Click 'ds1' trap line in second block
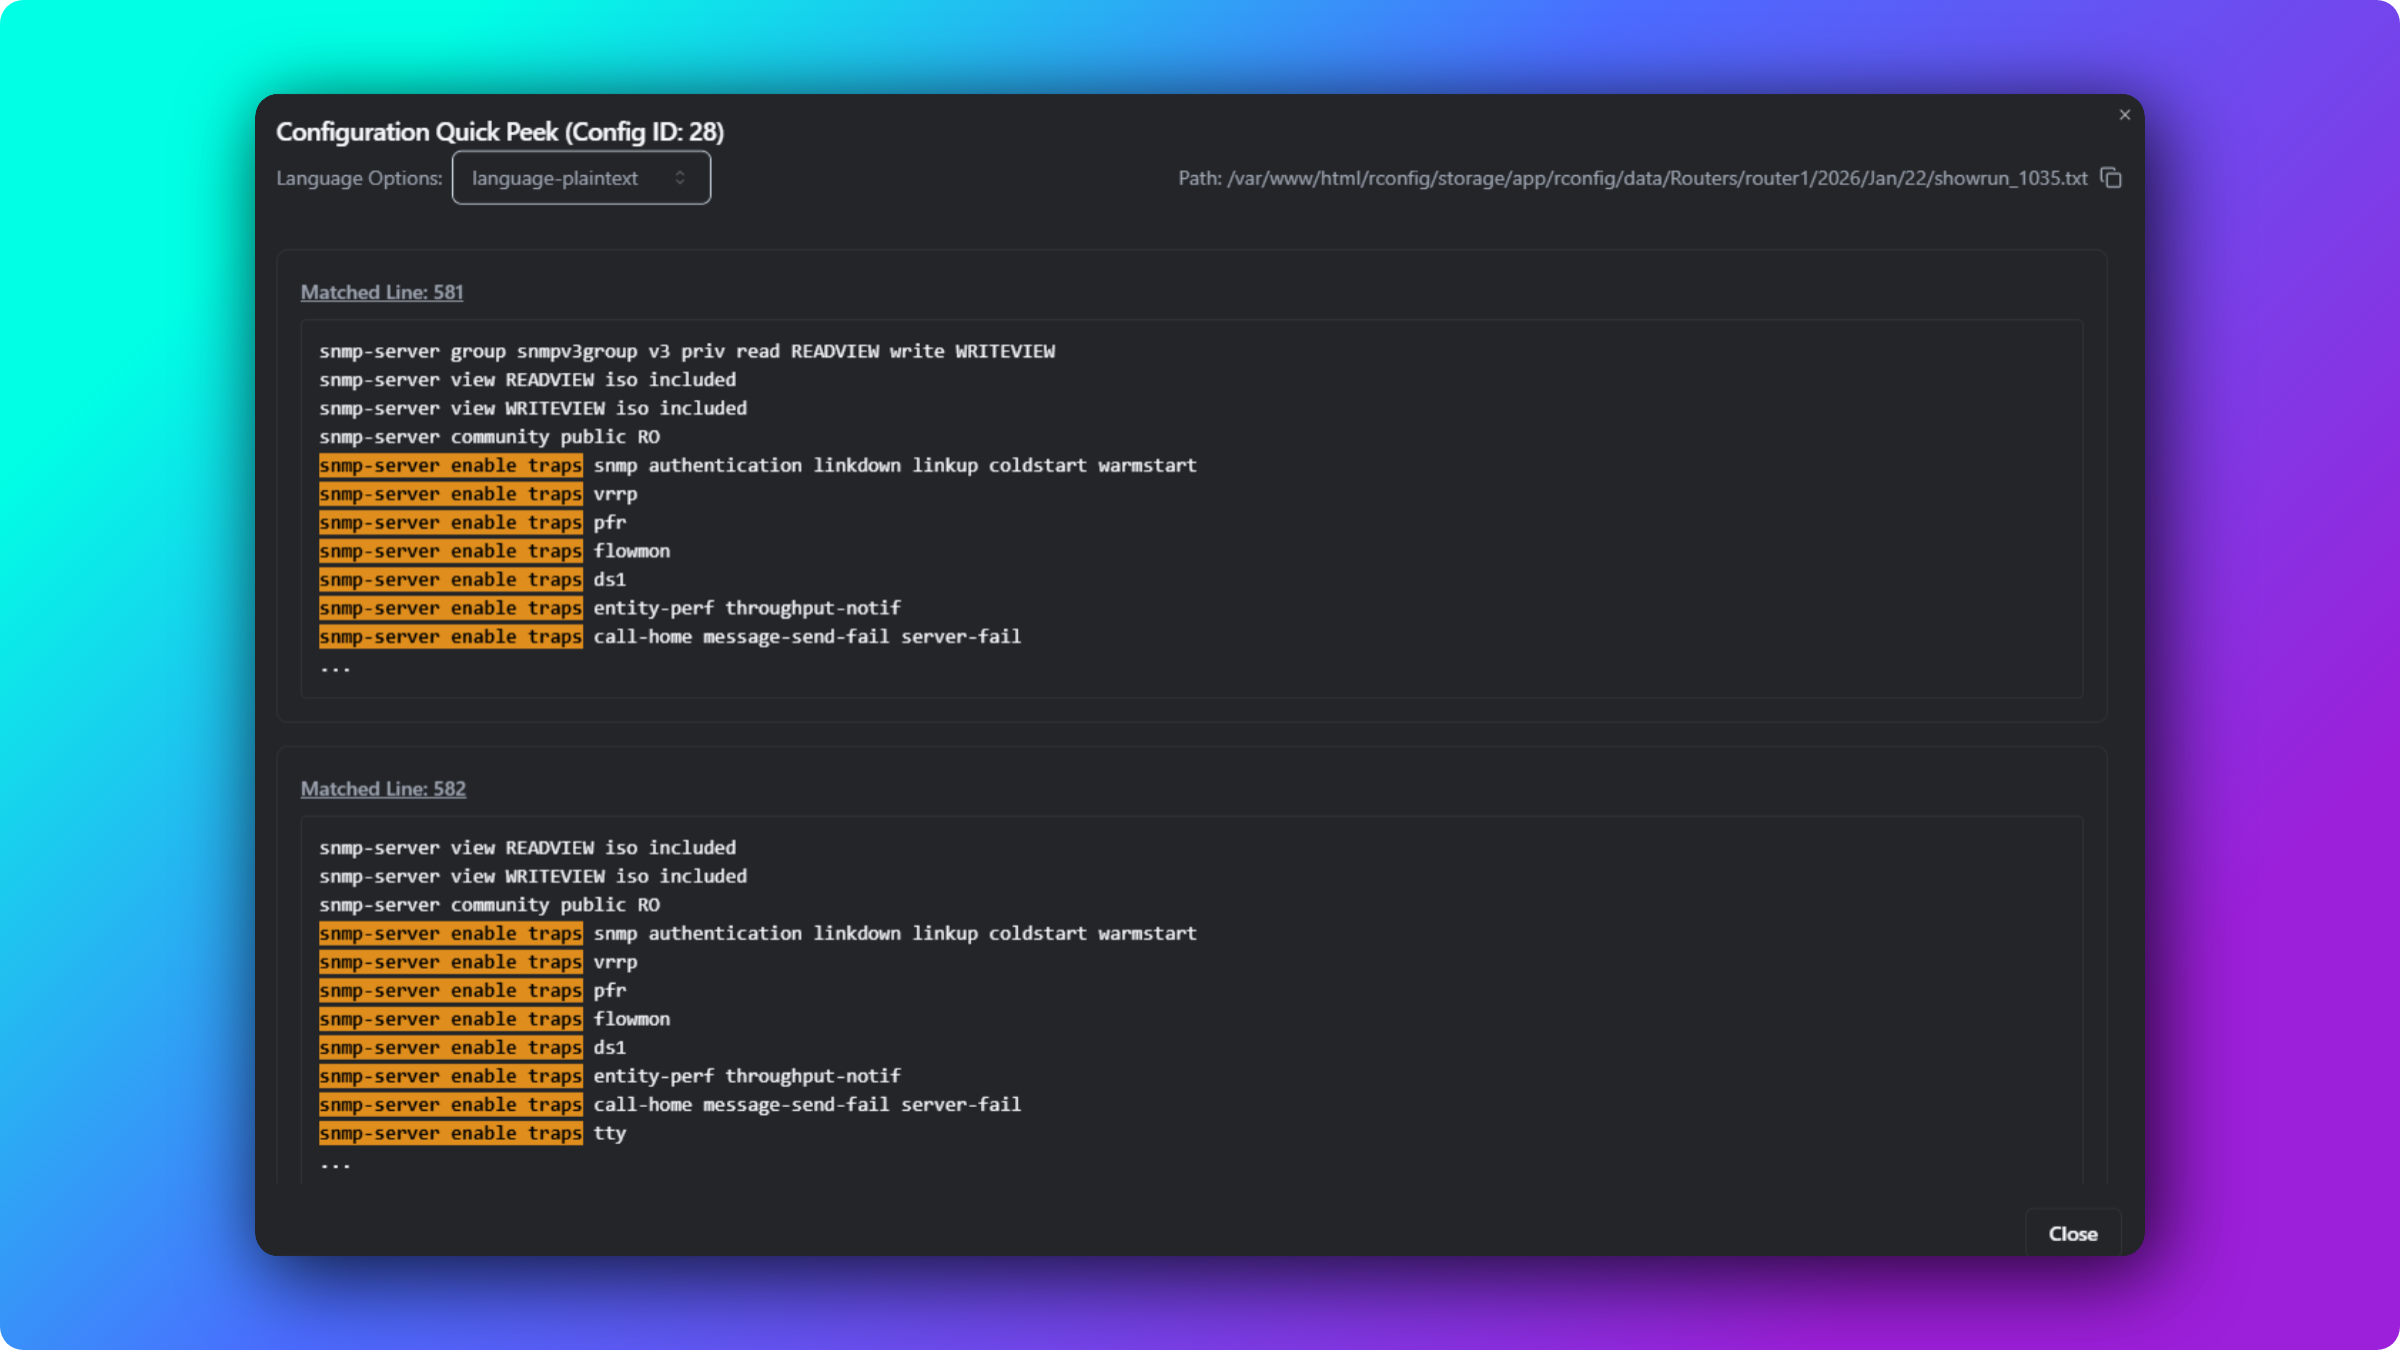This screenshot has width=2400, height=1350. [x=473, y=1047]
